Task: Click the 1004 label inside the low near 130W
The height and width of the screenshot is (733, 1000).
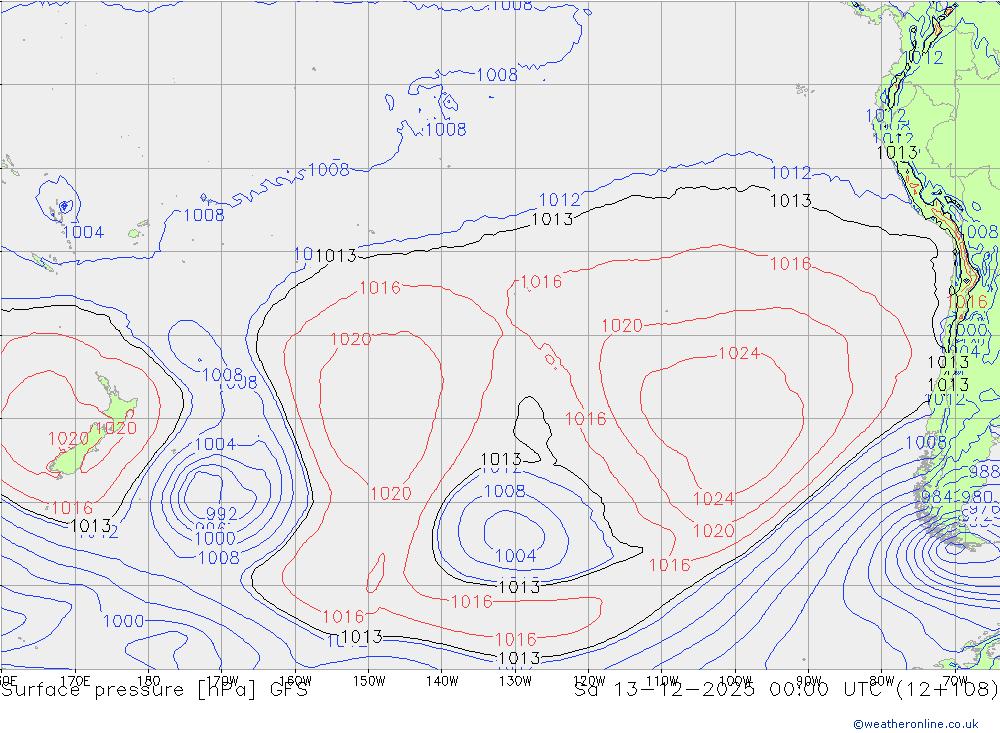Action: click(515, 556)
